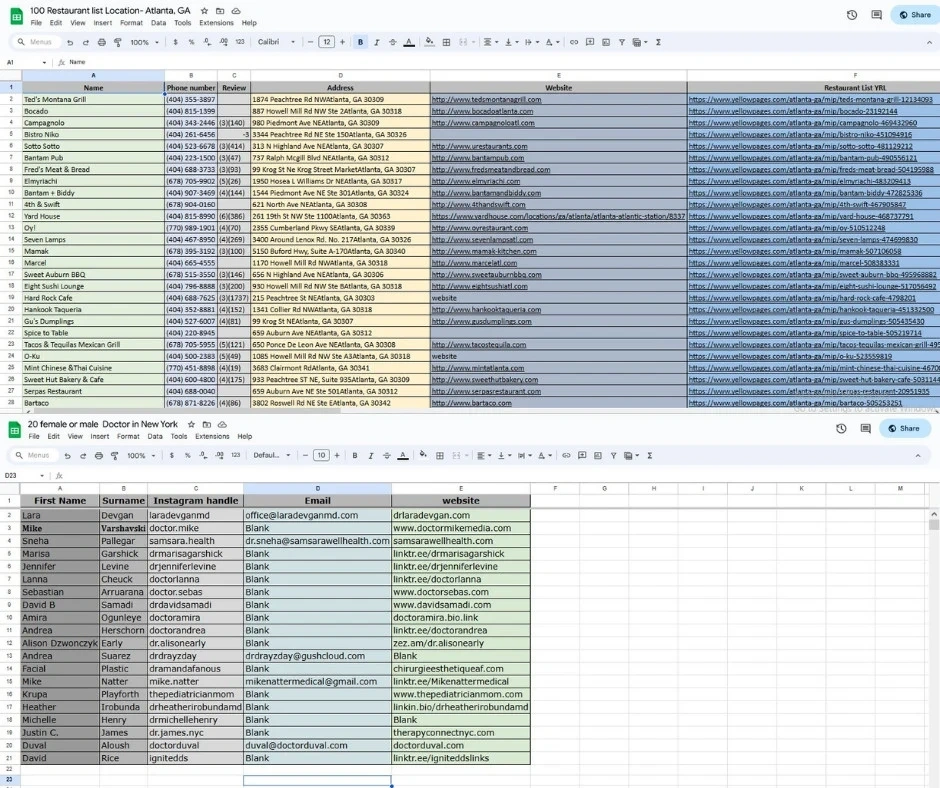Toggle Bold in Restaurant sheet toolbar

(360, 42)
